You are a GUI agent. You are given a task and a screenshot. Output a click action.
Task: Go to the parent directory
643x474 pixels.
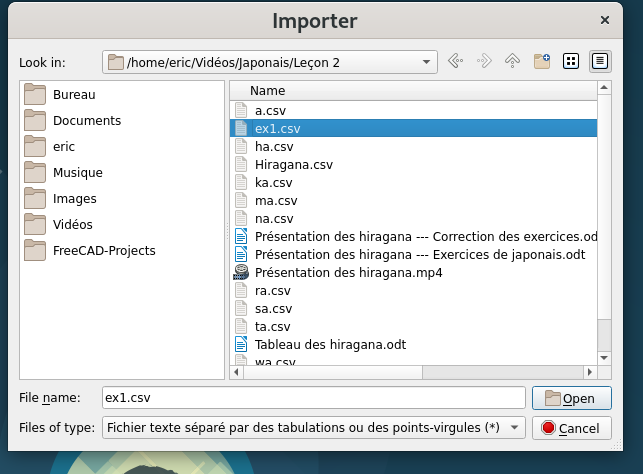coord(513,62)
